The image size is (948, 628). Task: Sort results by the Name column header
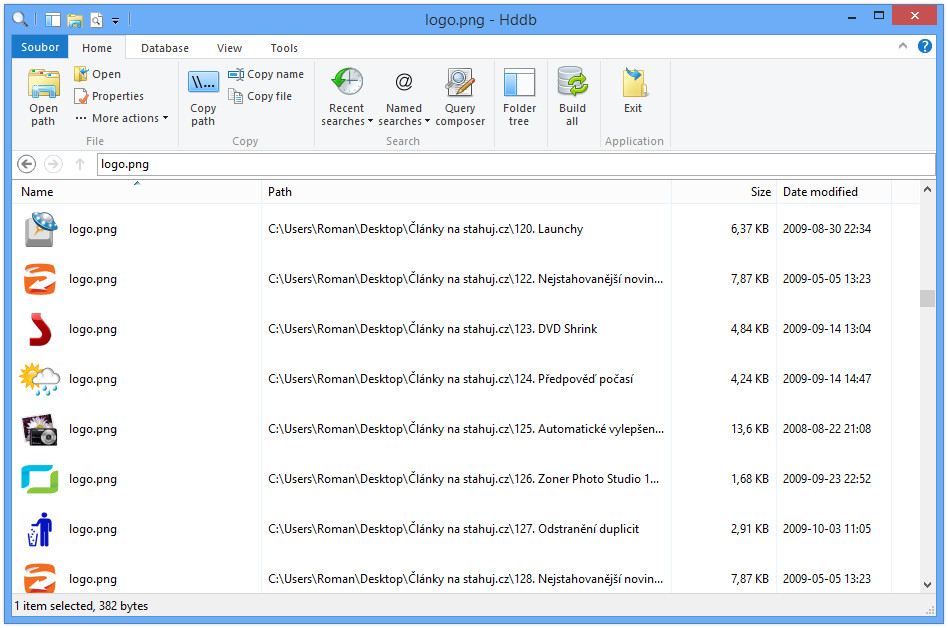point(137,192)
